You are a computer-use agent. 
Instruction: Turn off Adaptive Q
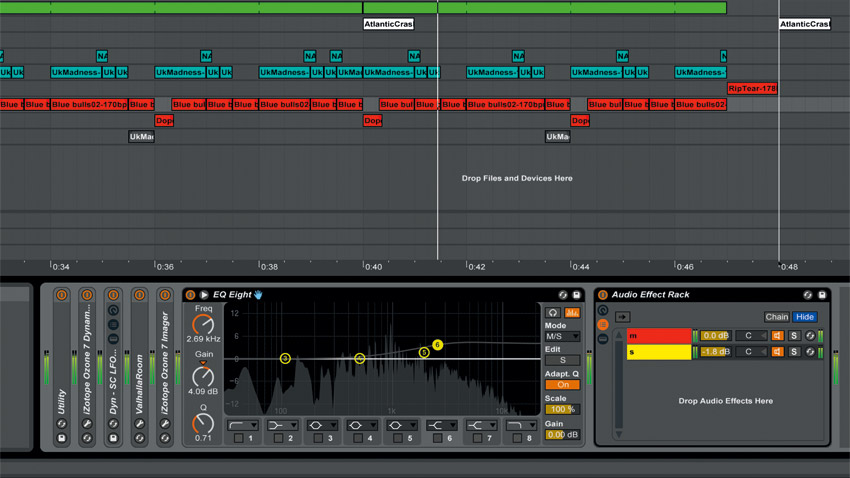pos(562,384)
